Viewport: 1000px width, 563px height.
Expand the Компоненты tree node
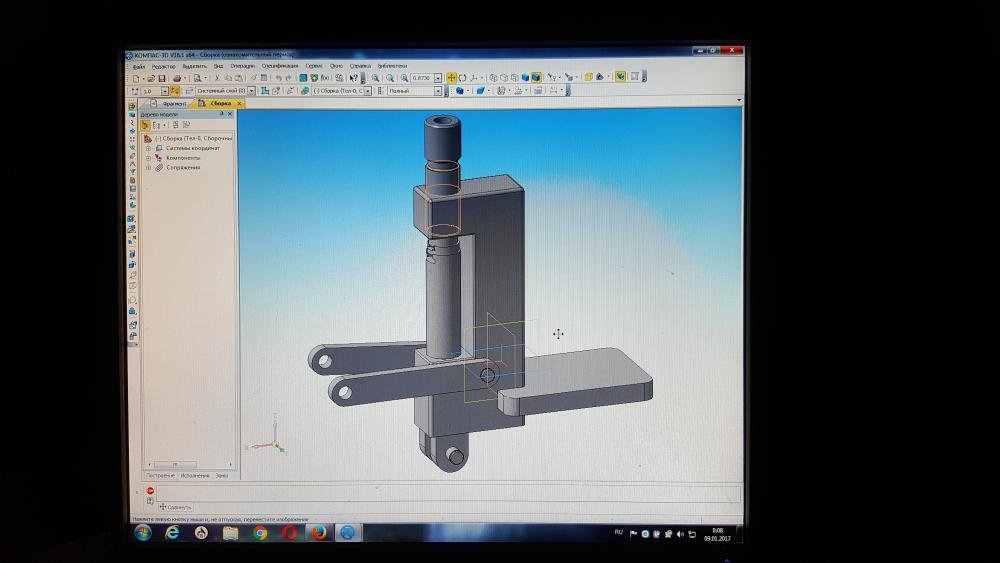pos(149,158)
